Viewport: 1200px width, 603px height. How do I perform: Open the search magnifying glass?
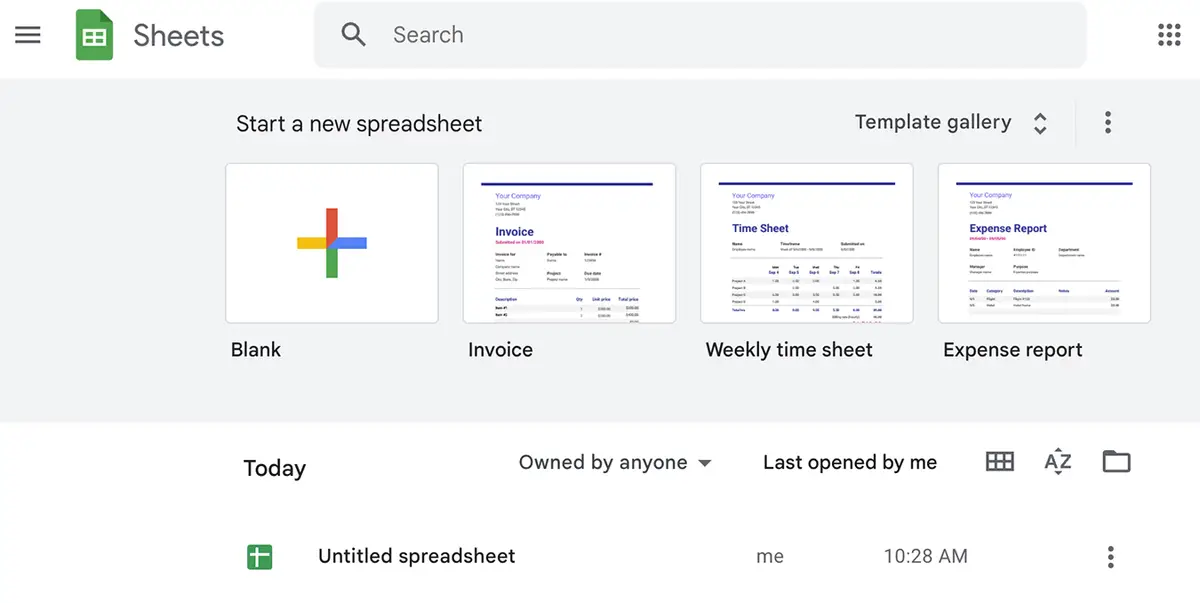pos(353,35)
